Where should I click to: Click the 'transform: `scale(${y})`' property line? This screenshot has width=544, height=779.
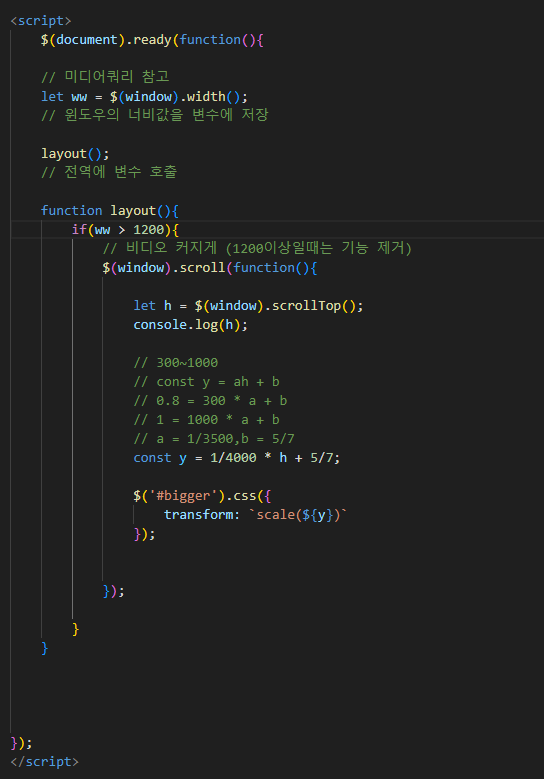tap(255, 515)
